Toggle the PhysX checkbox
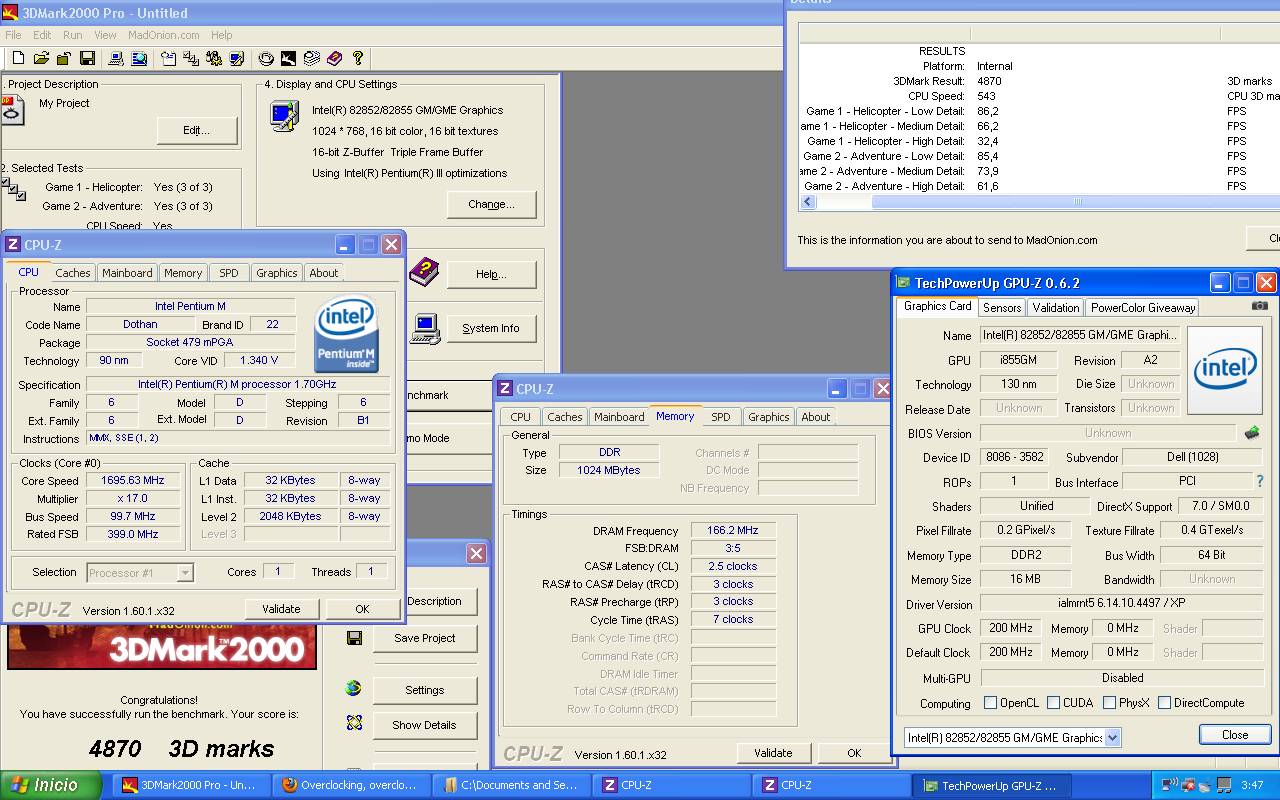 [1109, 703]
